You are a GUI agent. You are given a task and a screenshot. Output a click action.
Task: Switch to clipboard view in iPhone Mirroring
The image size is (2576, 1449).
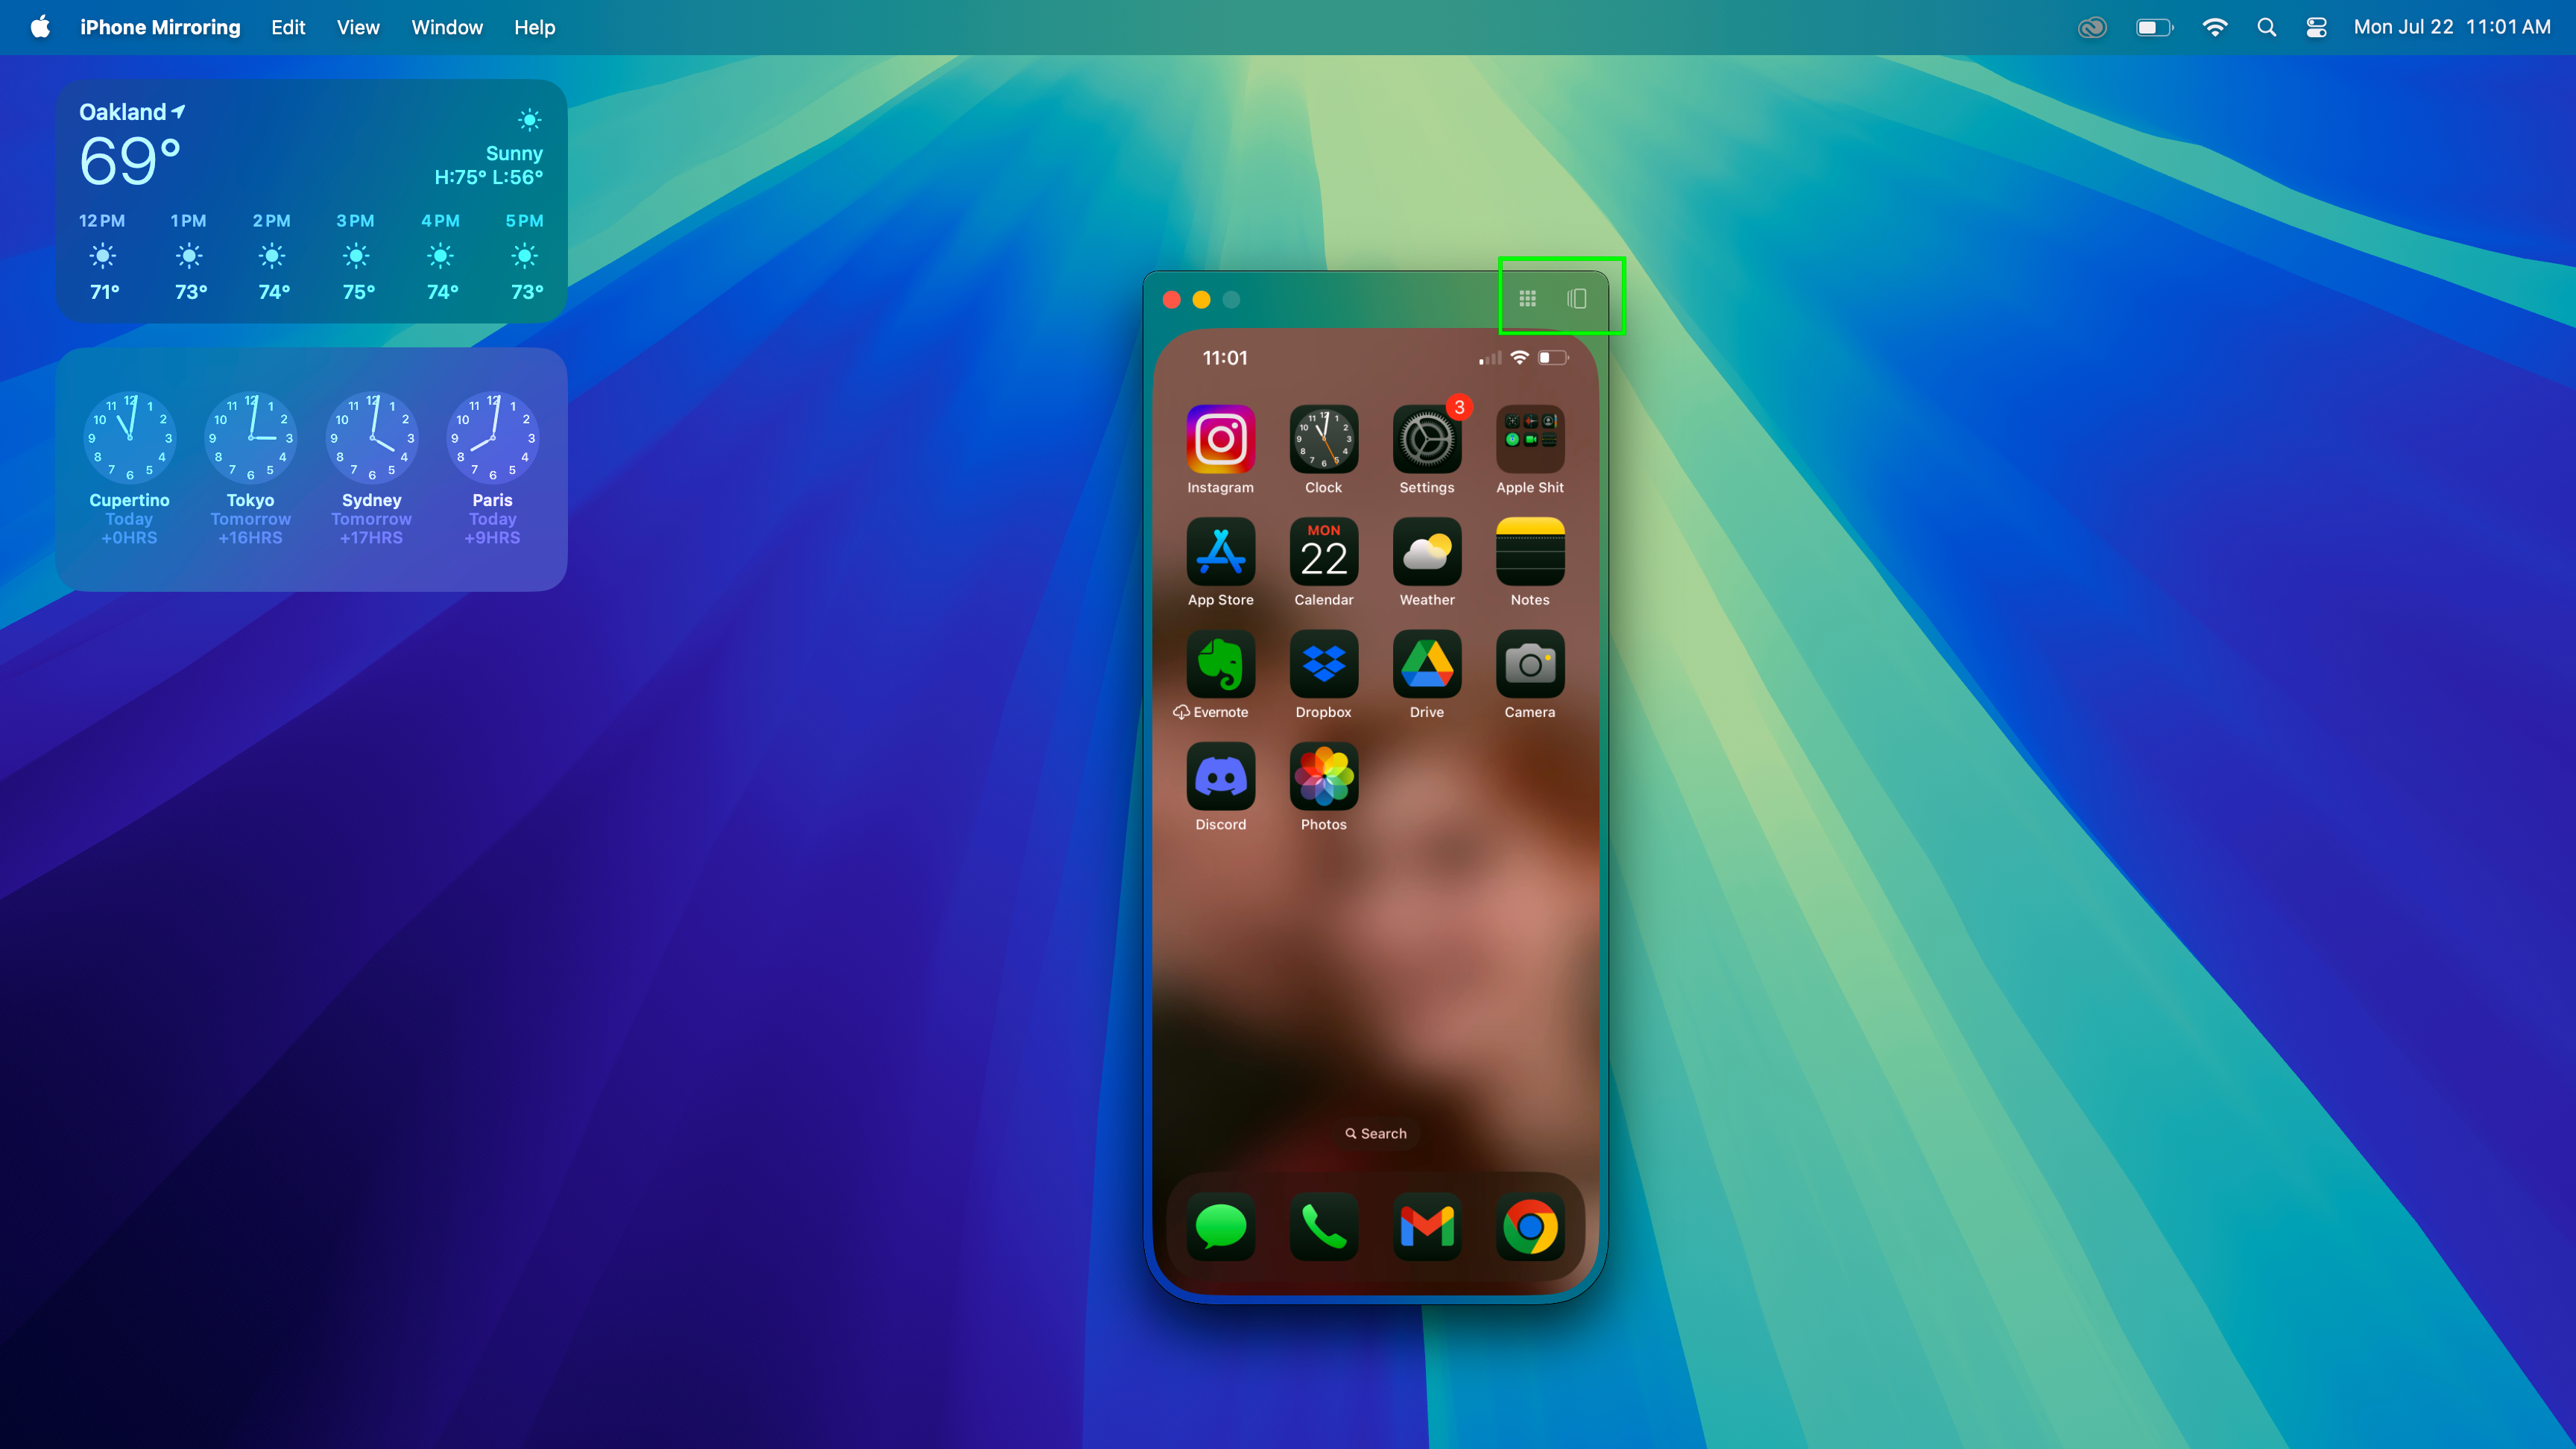[1576, 299]
